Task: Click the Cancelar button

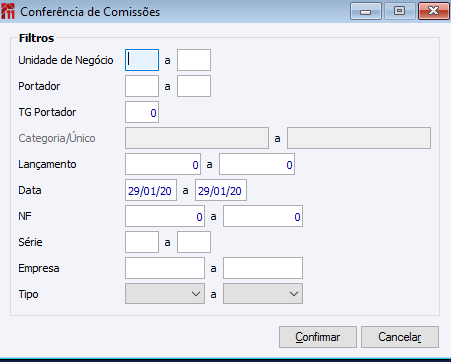Action: click(x=400, y=337)
